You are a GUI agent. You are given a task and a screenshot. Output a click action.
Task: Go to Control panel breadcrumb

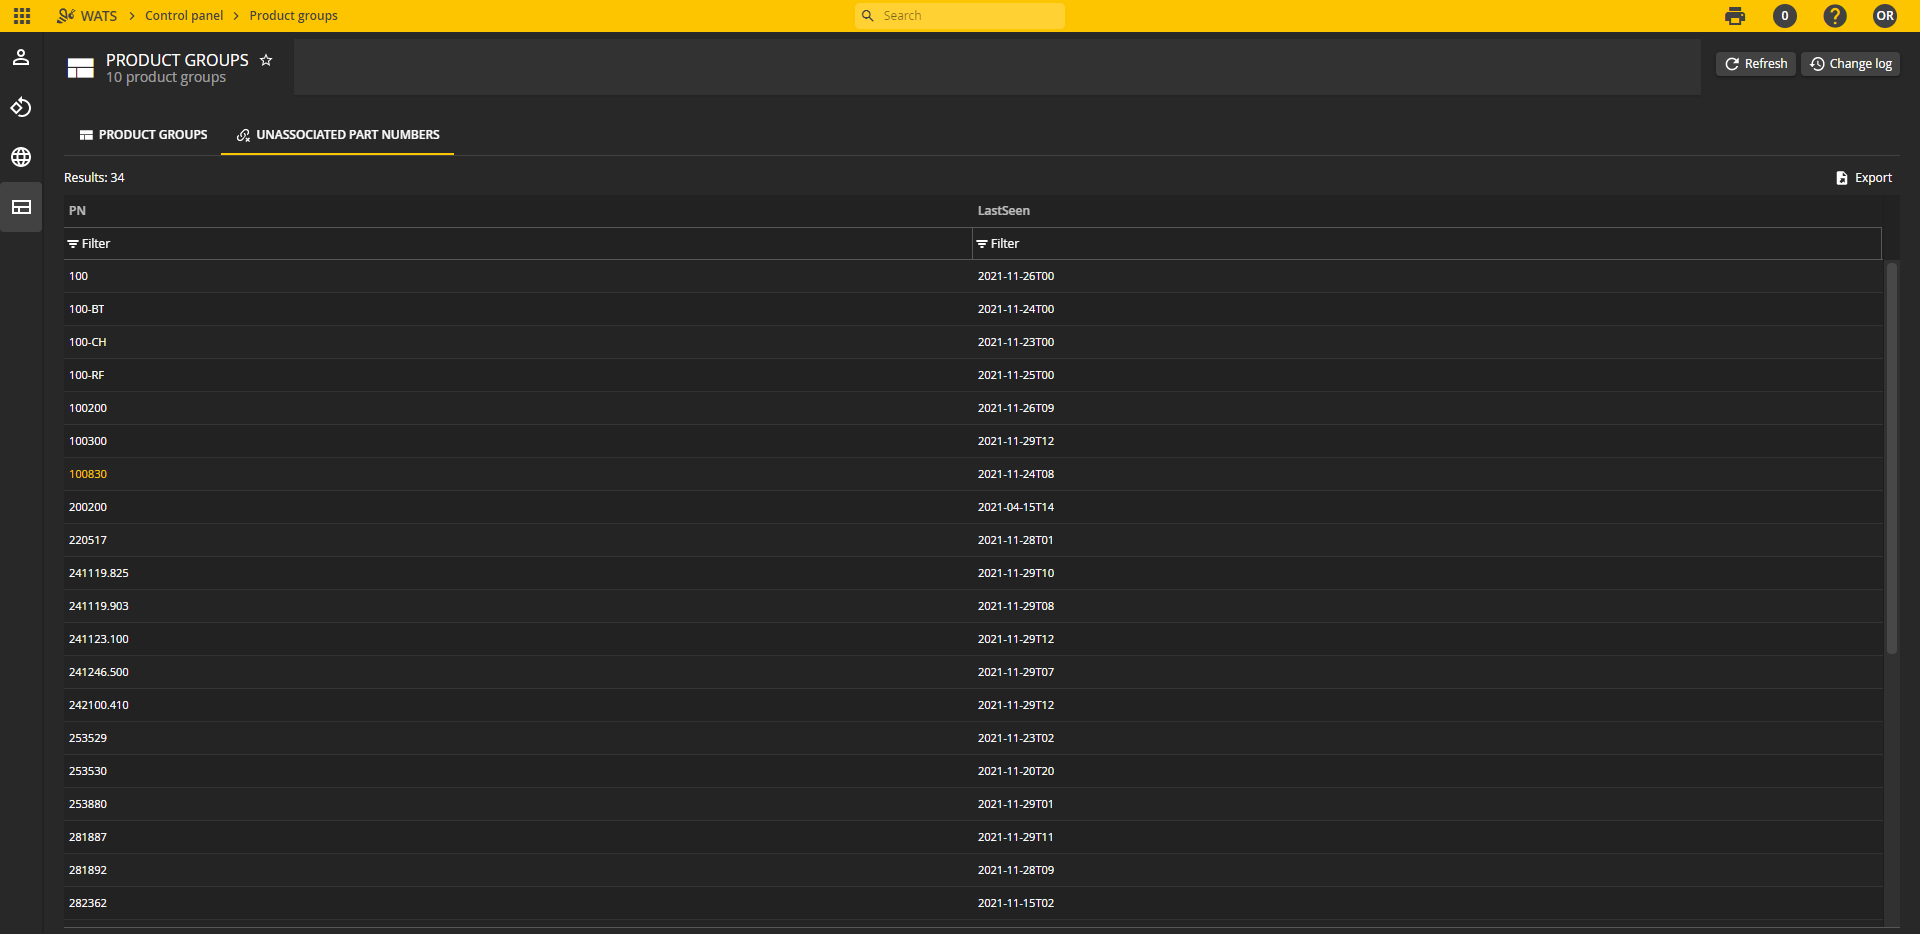point(184,16)
